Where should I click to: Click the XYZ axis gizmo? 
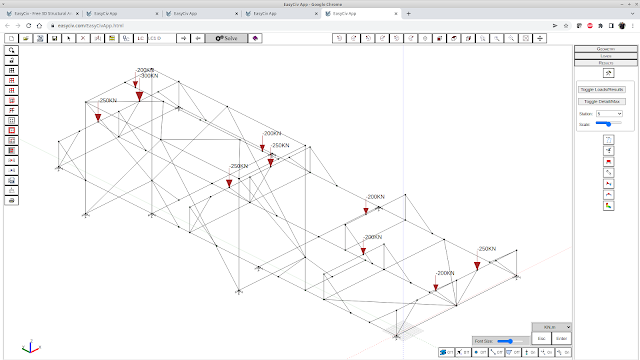(x=31, y=346)
